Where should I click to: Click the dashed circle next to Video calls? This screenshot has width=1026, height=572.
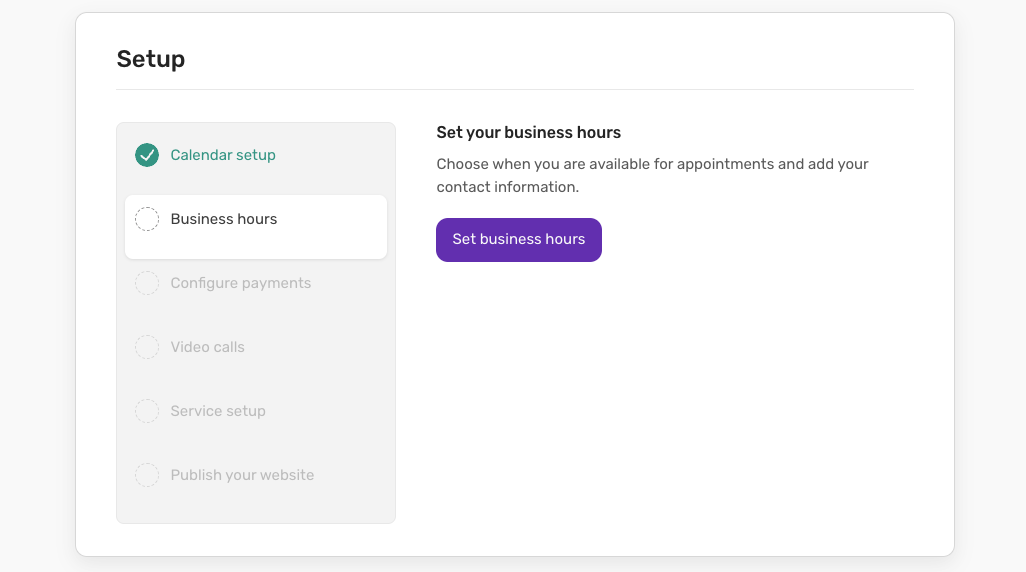coord(147,347)
